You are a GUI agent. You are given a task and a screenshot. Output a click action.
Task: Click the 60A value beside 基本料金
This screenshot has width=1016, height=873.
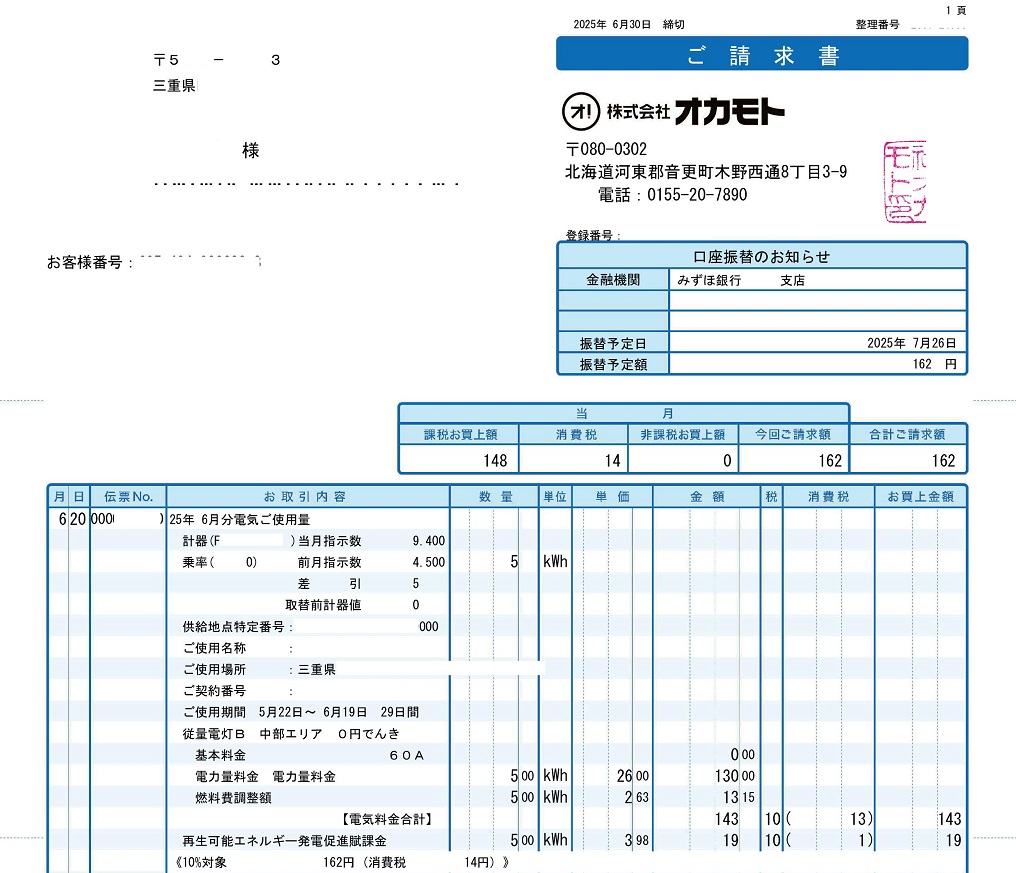coord(406,755)
